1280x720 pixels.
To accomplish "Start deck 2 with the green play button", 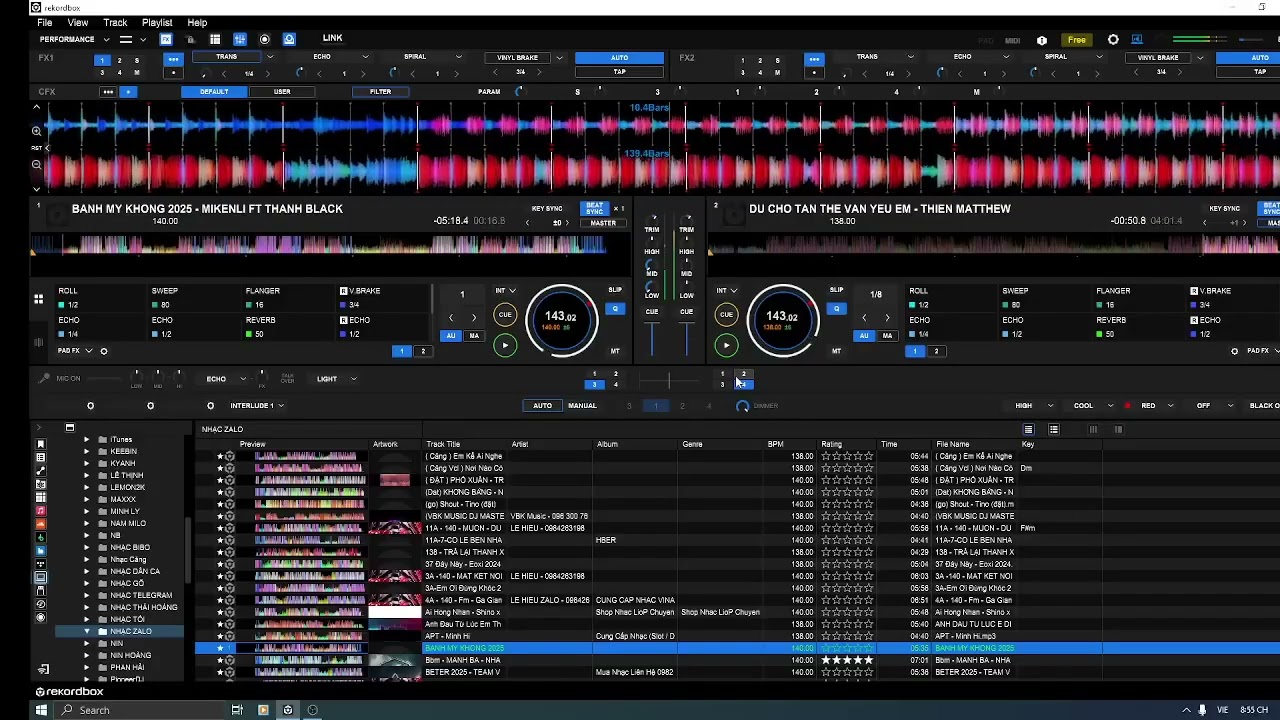I will [726, 346].
